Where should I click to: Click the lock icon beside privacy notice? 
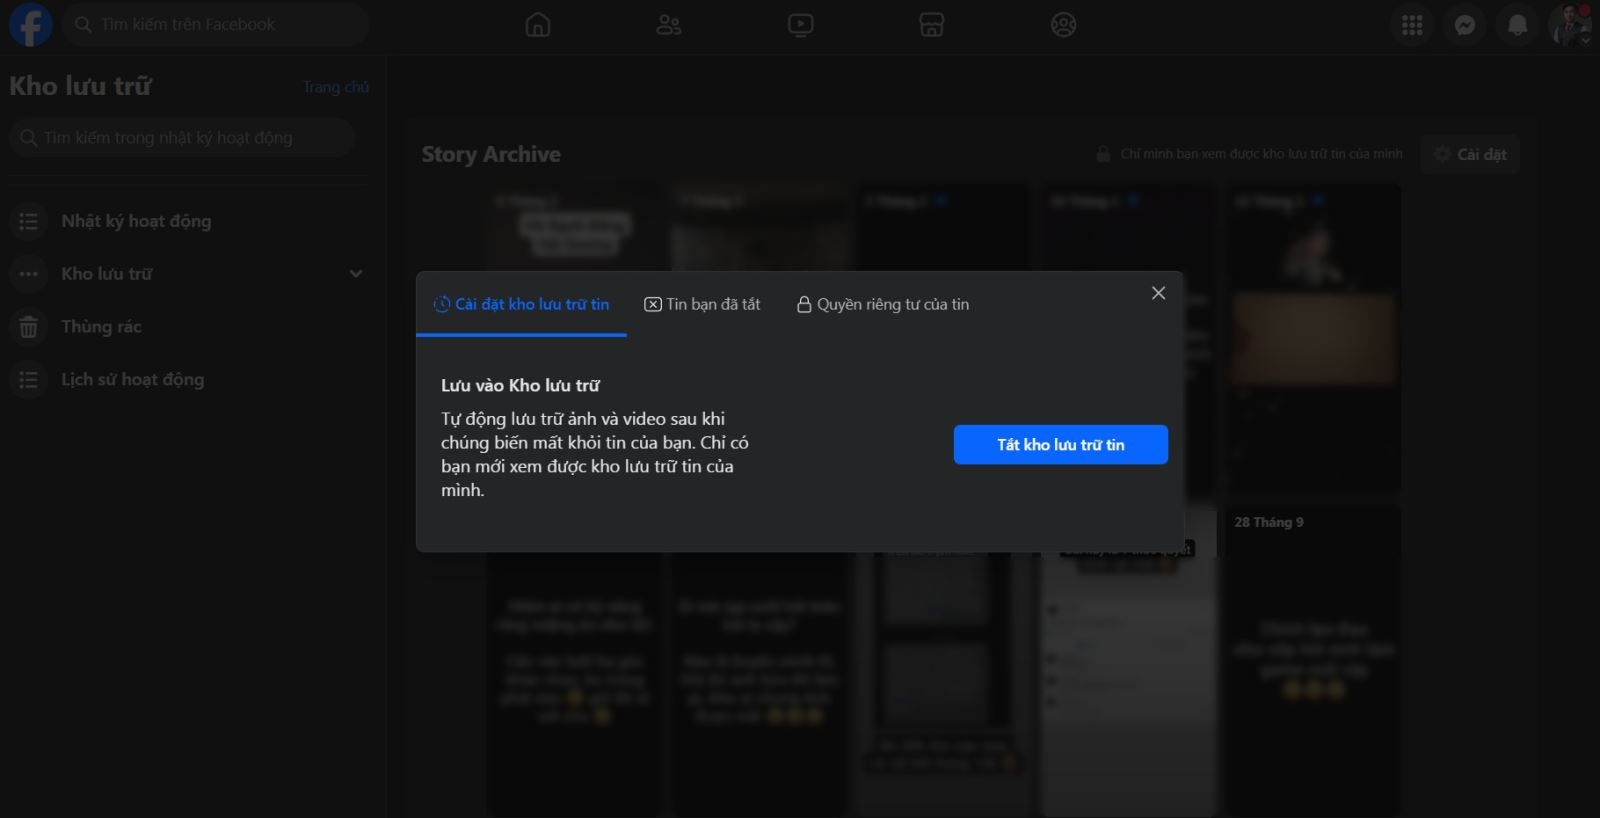point(1103,154)
